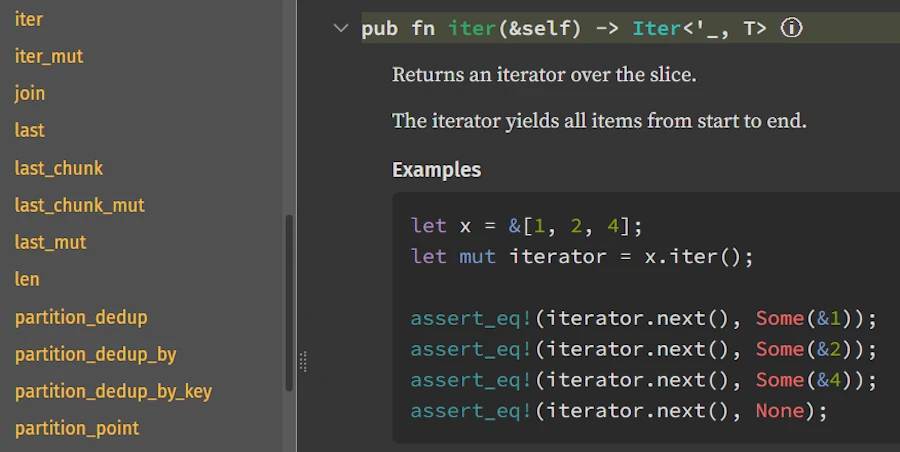Click the sidebar vertical scrollbar thumb
Screen dimensions: 900x452
point(289,300)
